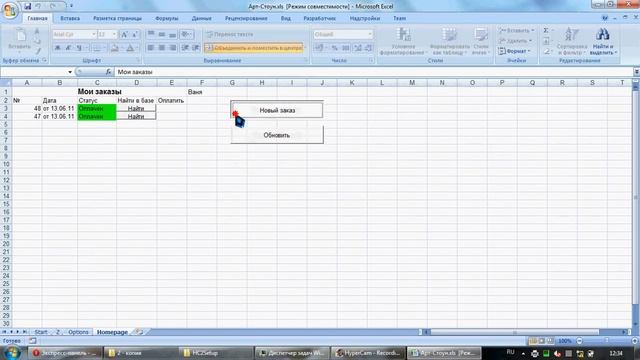
Task: Decrease decimal places
Action: (368, 48)
